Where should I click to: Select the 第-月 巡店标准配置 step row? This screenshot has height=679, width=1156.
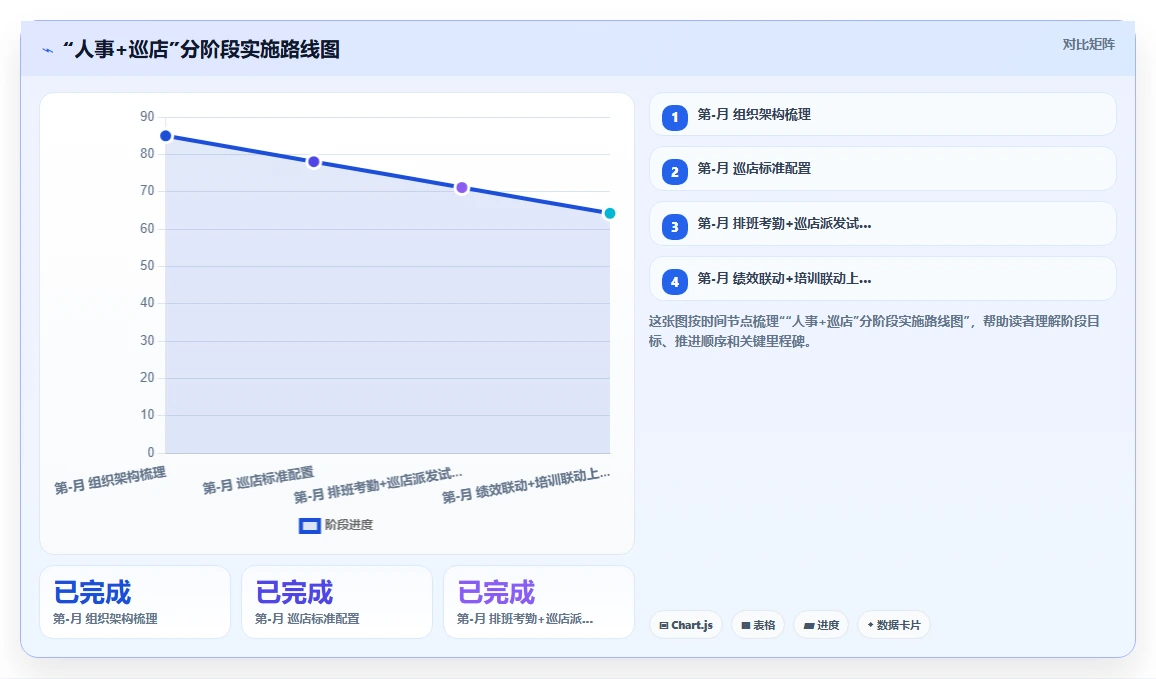[882, 169]
